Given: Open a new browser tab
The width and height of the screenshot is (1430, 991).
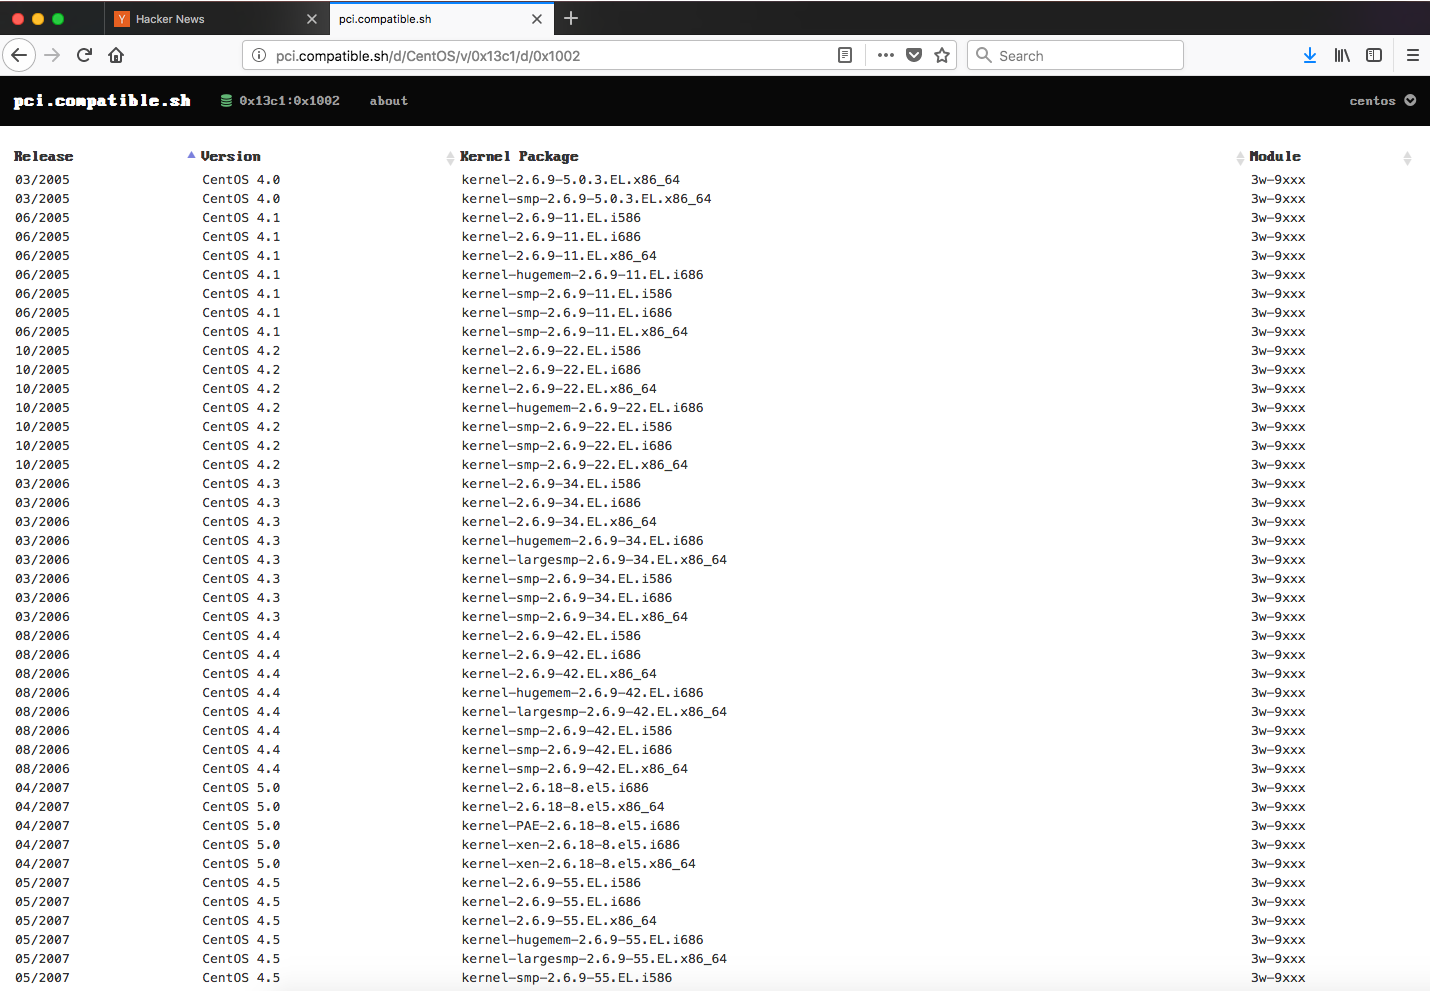Looking at the screenshot, I should (571, 18).
